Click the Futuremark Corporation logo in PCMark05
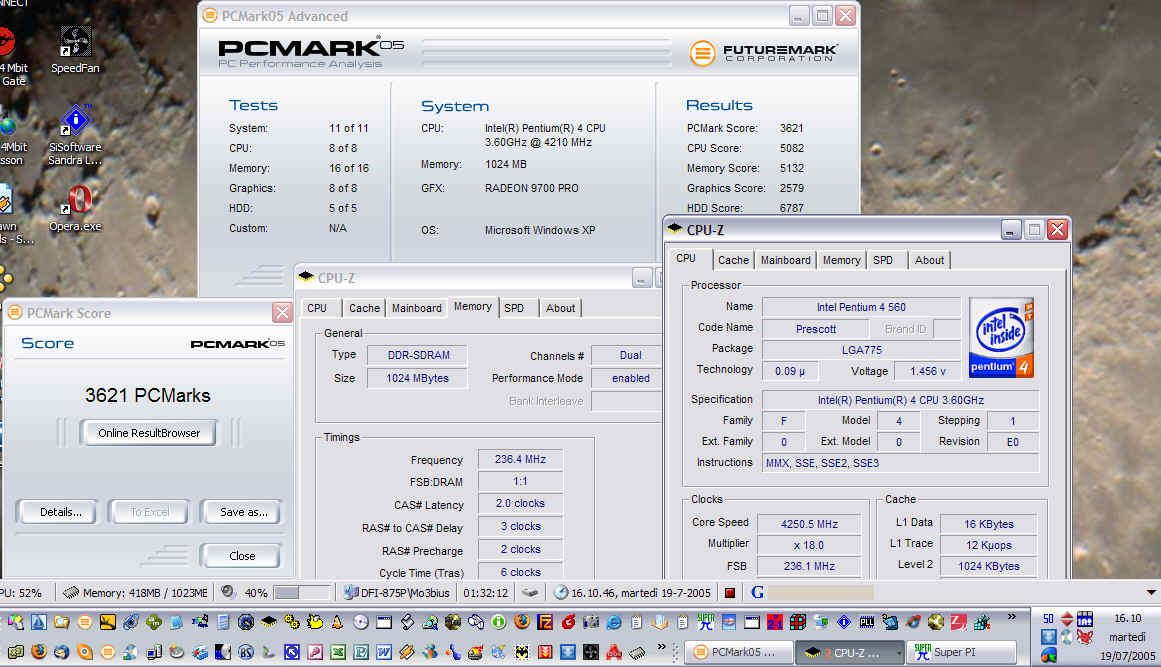This screenshot has height=667, width=1161. coord(763,53)
